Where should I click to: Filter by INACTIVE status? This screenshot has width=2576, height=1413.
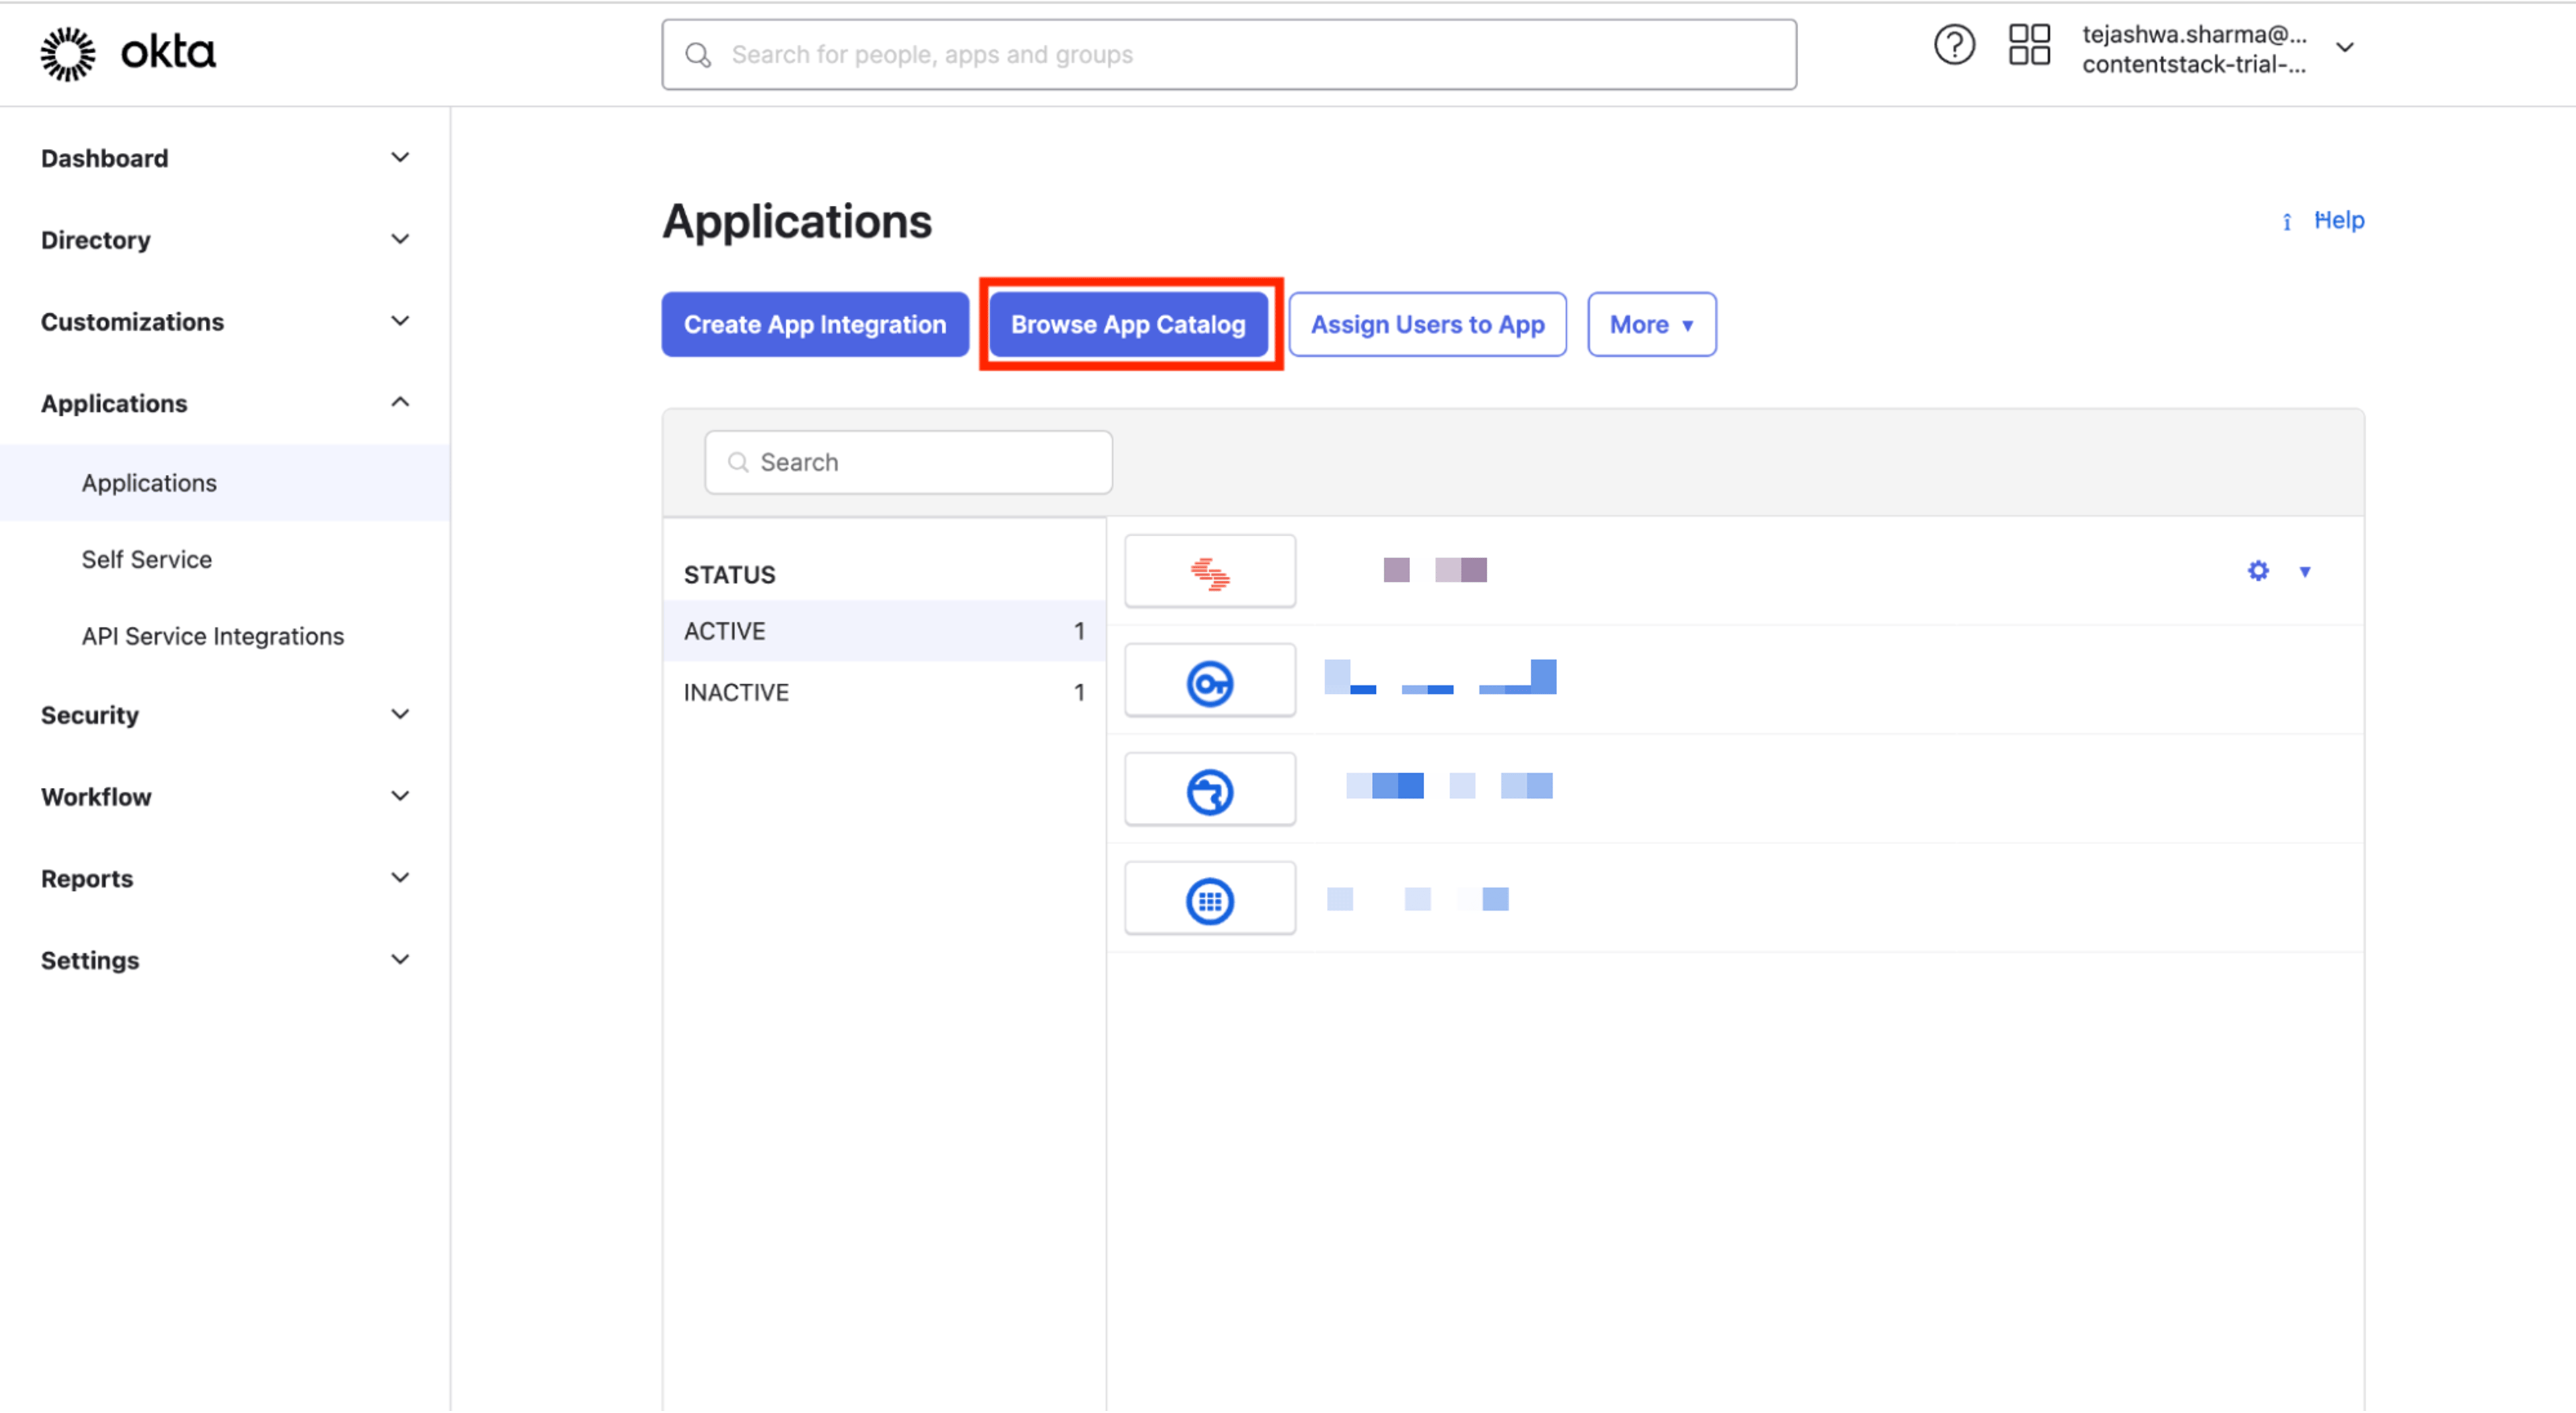884,693
